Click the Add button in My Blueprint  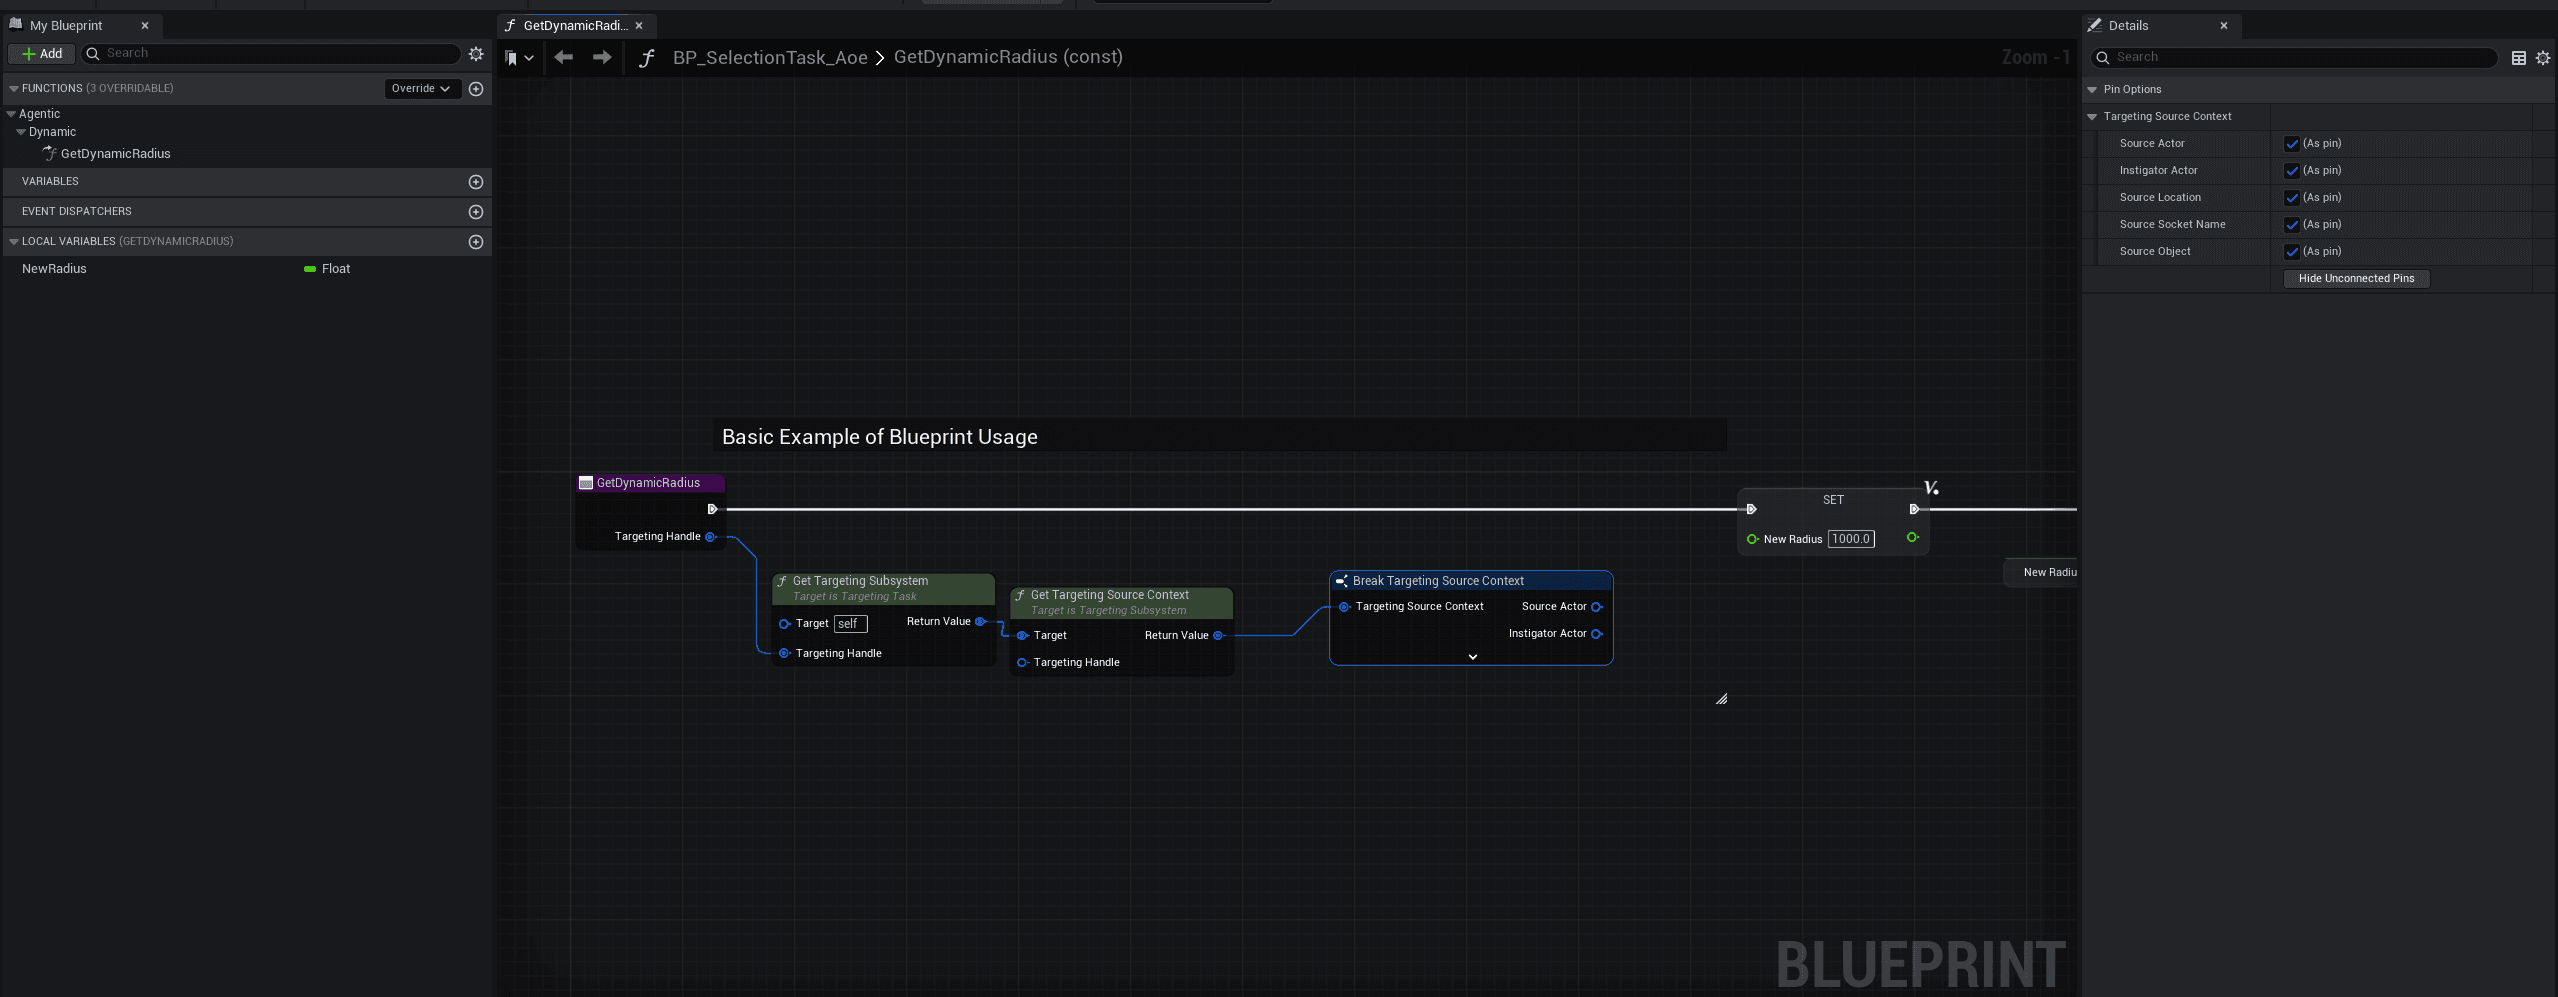[x=41, y=53]
